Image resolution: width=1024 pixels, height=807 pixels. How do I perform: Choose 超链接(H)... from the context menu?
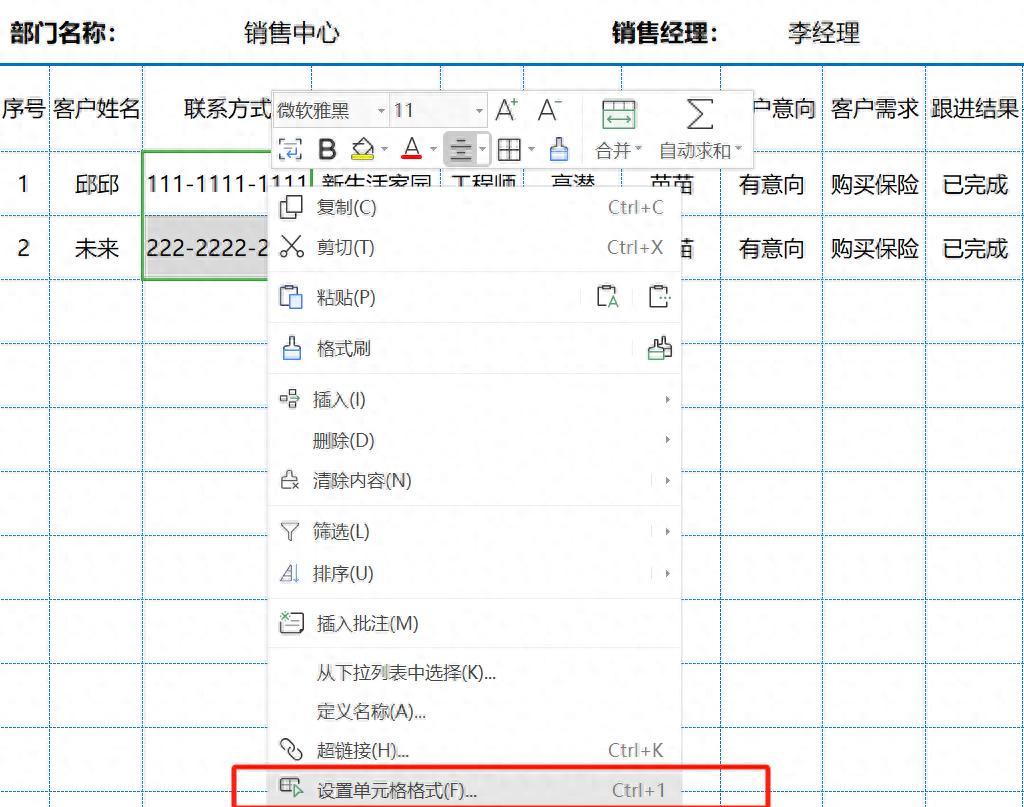coord(475,750)
